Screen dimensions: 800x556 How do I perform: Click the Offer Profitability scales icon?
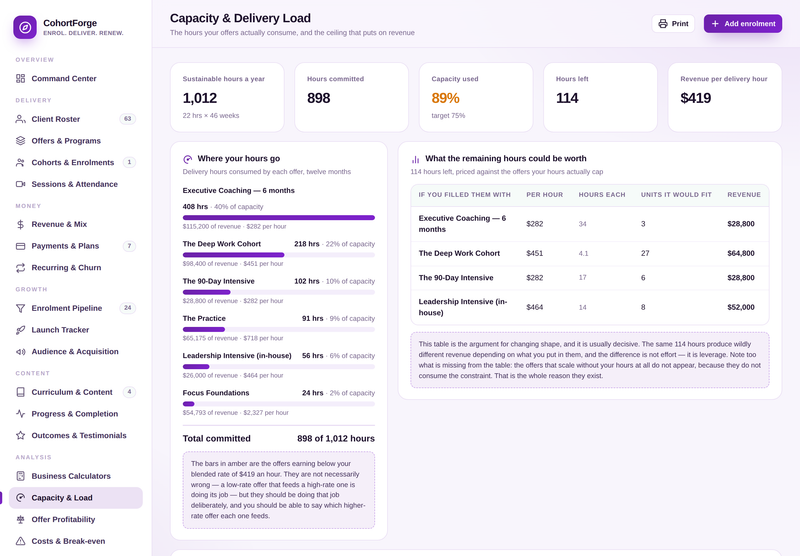click(x=20, y=519)
